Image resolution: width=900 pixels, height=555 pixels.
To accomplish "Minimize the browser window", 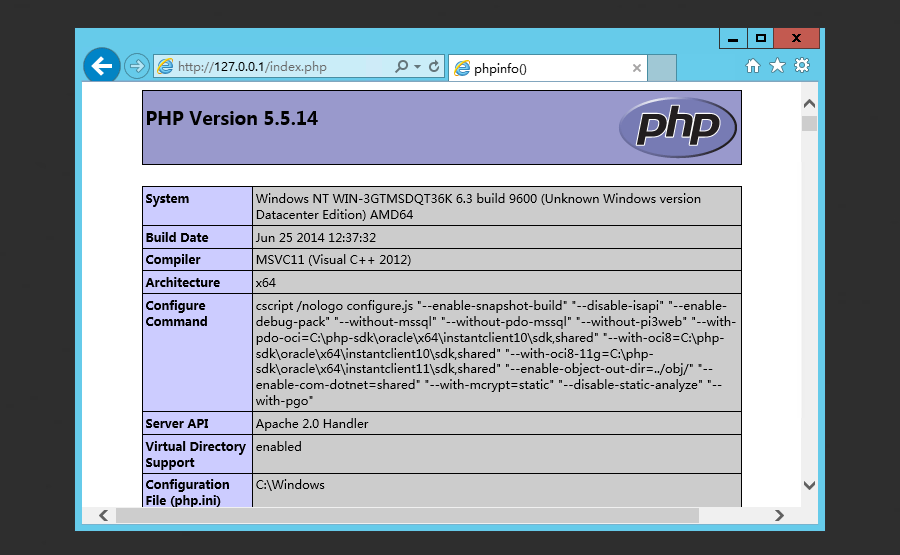I will coord(733,38).
